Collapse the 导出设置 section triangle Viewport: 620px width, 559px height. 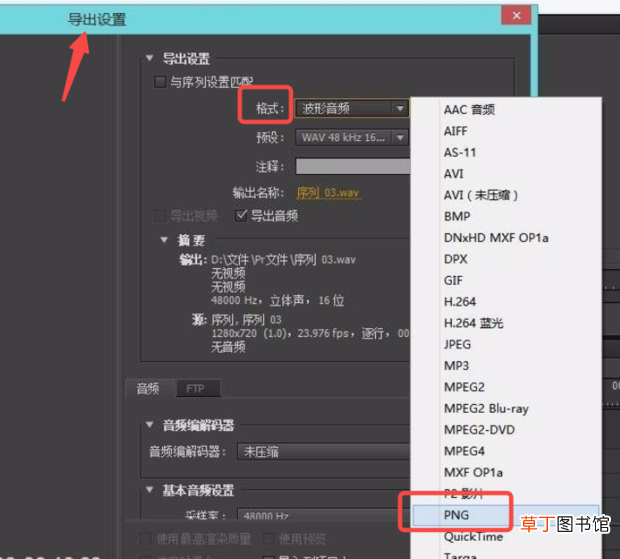(149, 58)
